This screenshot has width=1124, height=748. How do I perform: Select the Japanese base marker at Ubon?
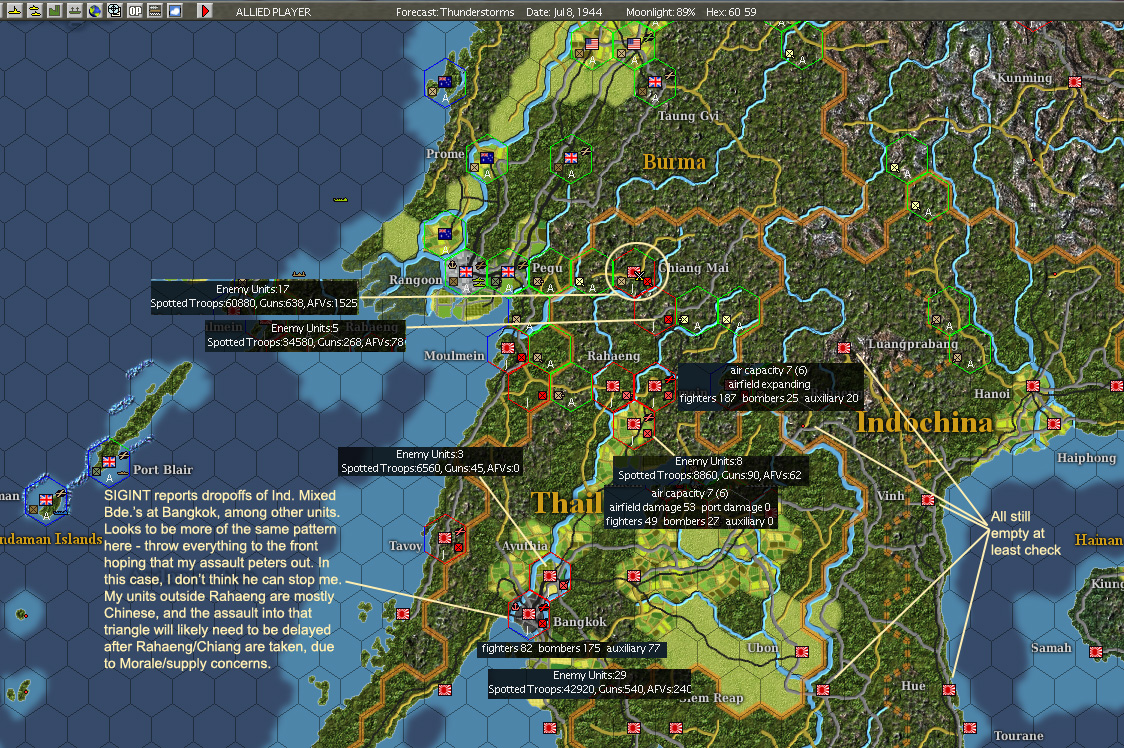tap(802, 652)
